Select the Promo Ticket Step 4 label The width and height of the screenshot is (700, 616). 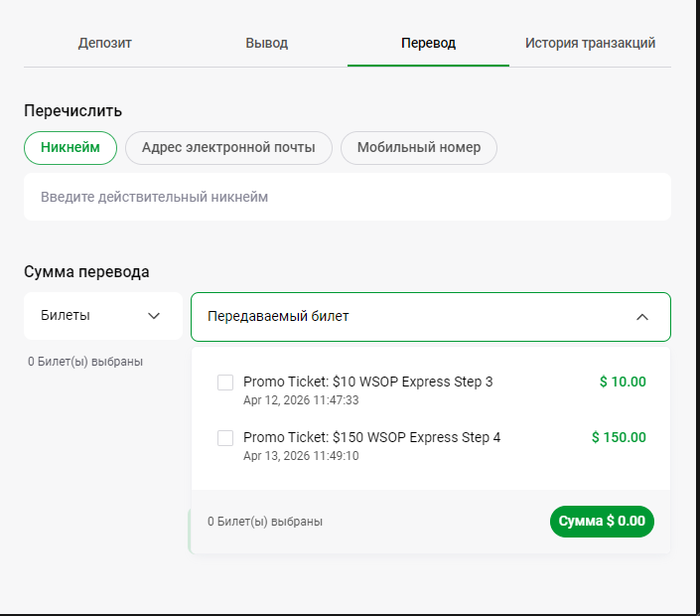(372, 437)
